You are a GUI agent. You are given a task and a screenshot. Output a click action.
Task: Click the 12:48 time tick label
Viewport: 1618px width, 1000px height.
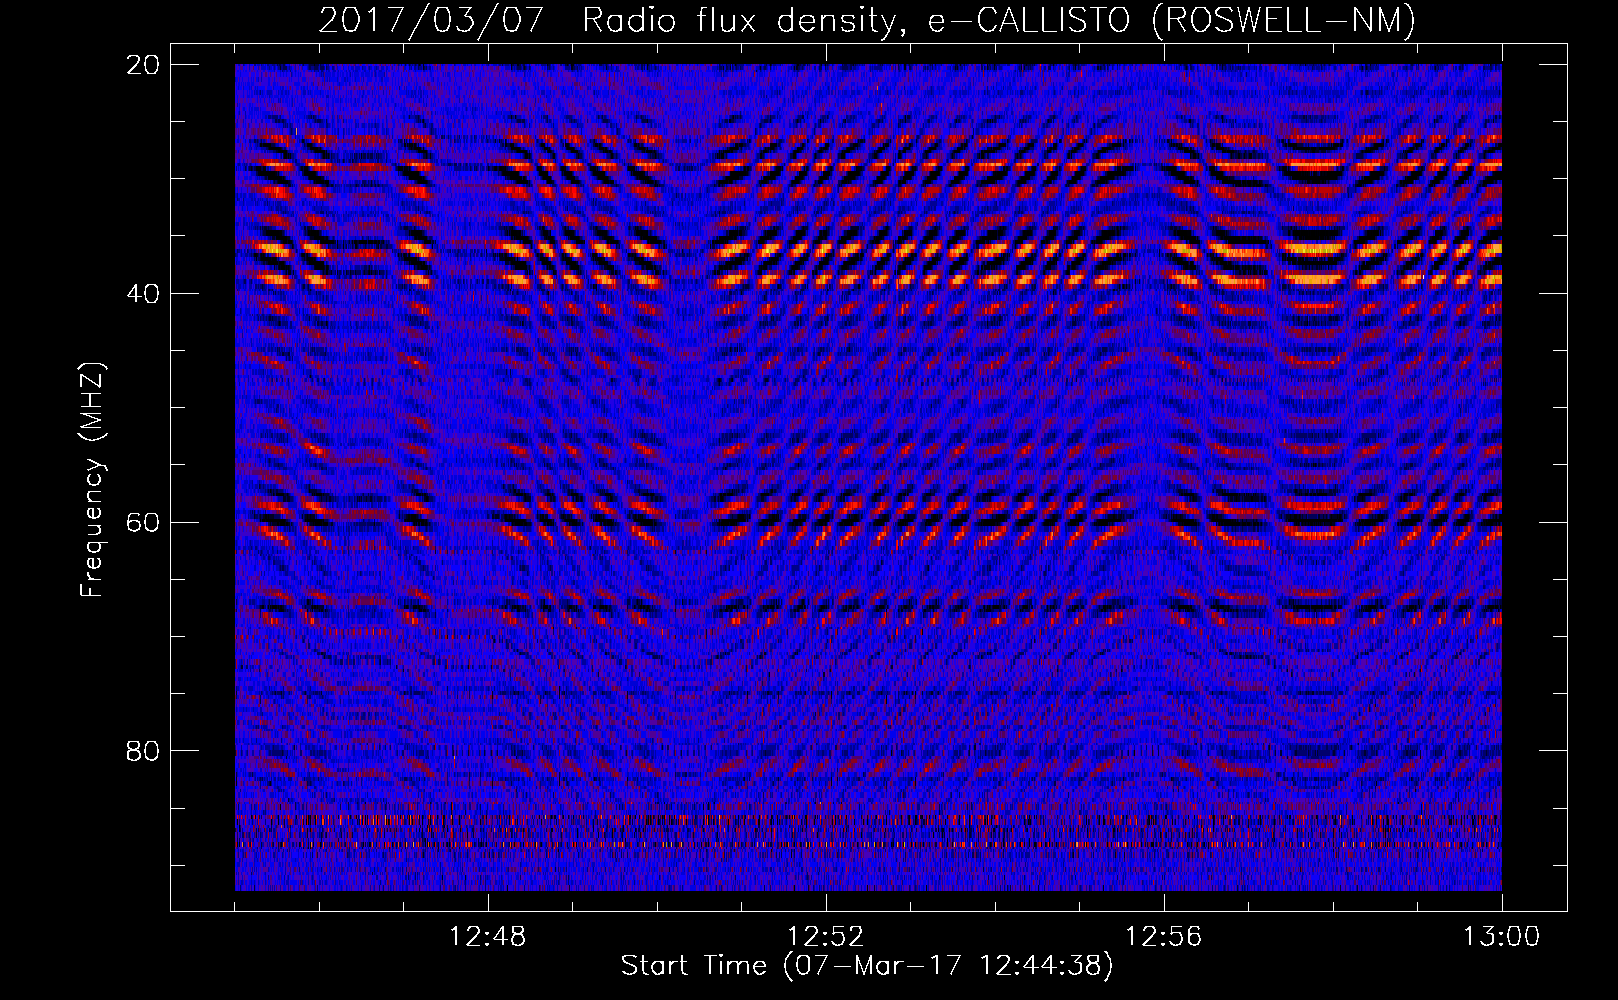coord(488,937)
